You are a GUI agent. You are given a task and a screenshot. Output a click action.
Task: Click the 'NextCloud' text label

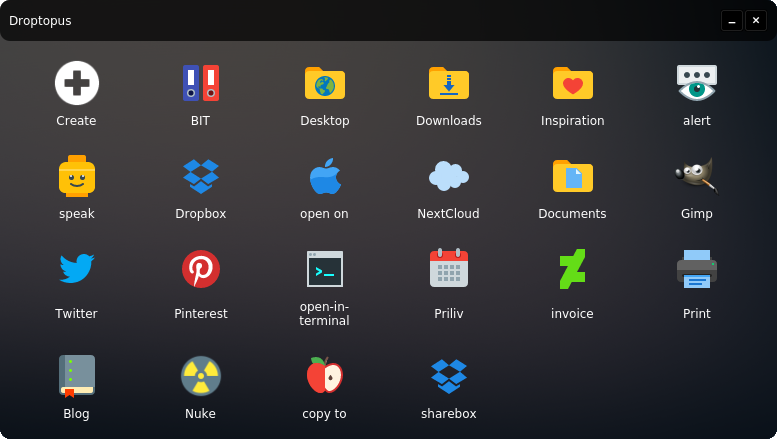coord(448,214)
